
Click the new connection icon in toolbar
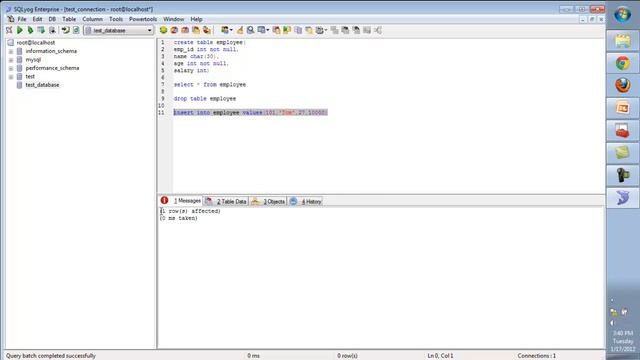[x=9, y=30]
